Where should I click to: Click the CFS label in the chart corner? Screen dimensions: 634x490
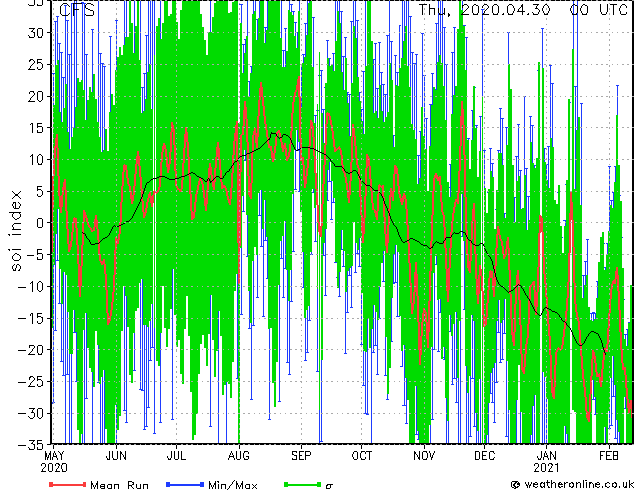77,10
